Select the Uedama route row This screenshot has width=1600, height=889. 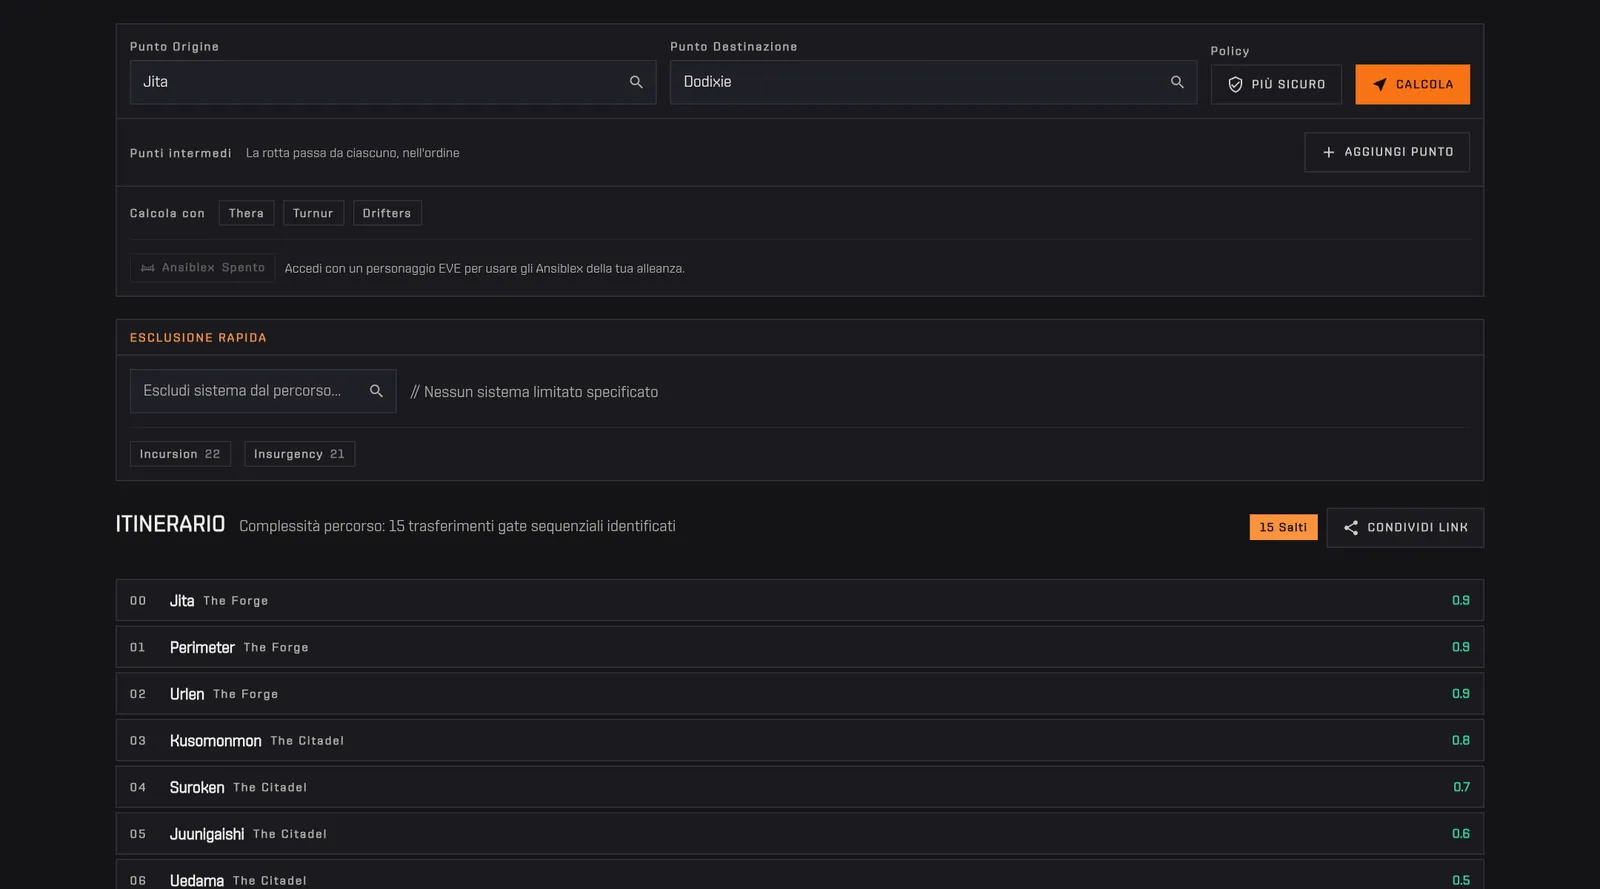800,876
